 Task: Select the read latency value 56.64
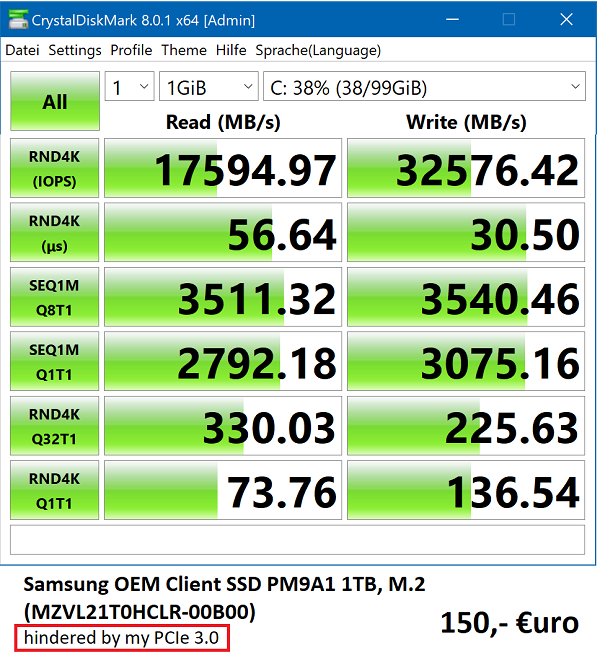tap(223, 232)
